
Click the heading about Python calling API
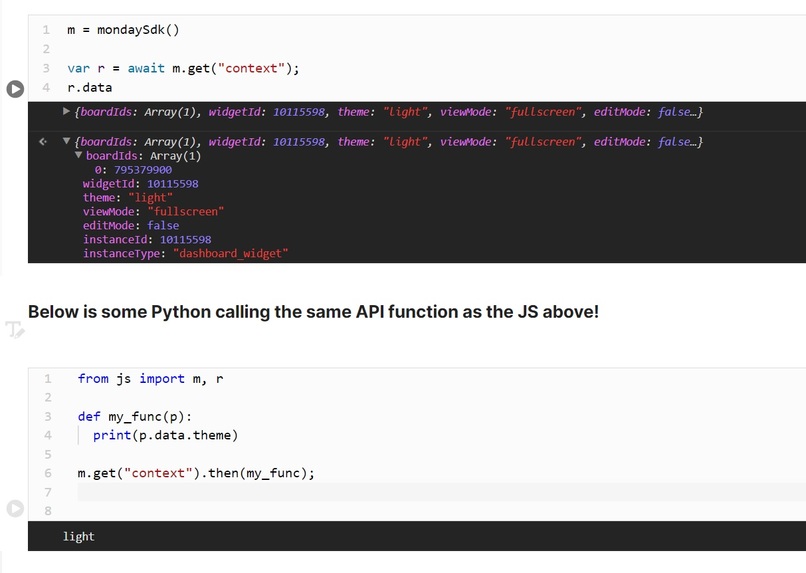313,312
